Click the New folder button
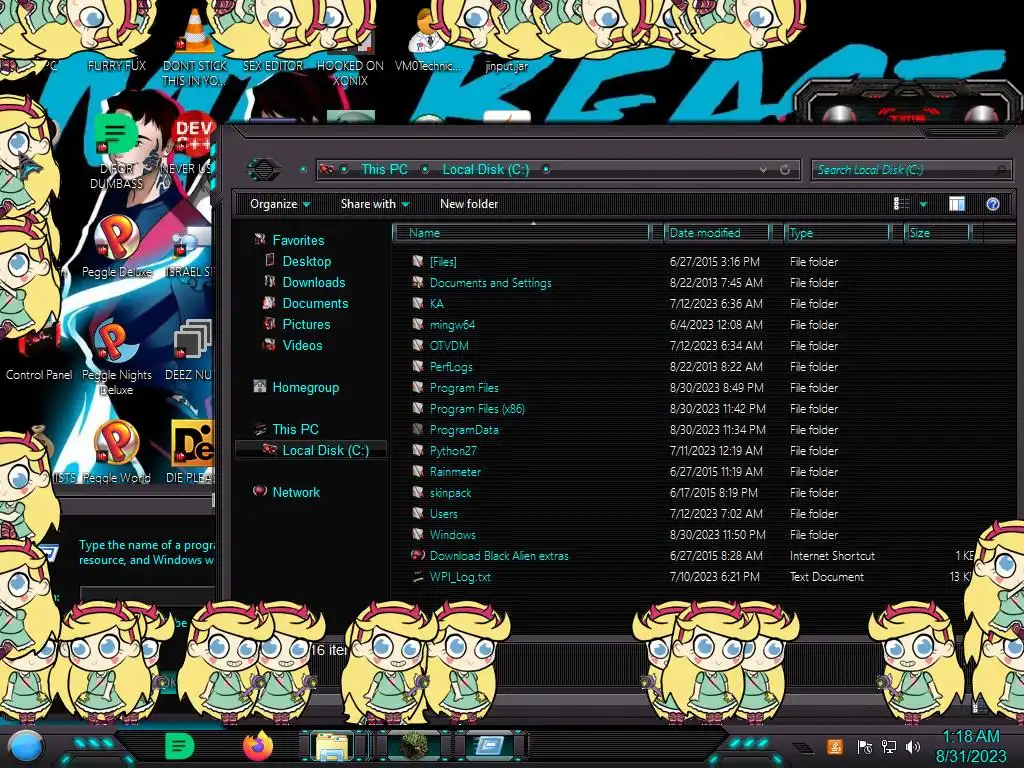This screenshot has width=1024, height=768. point(469,204)
